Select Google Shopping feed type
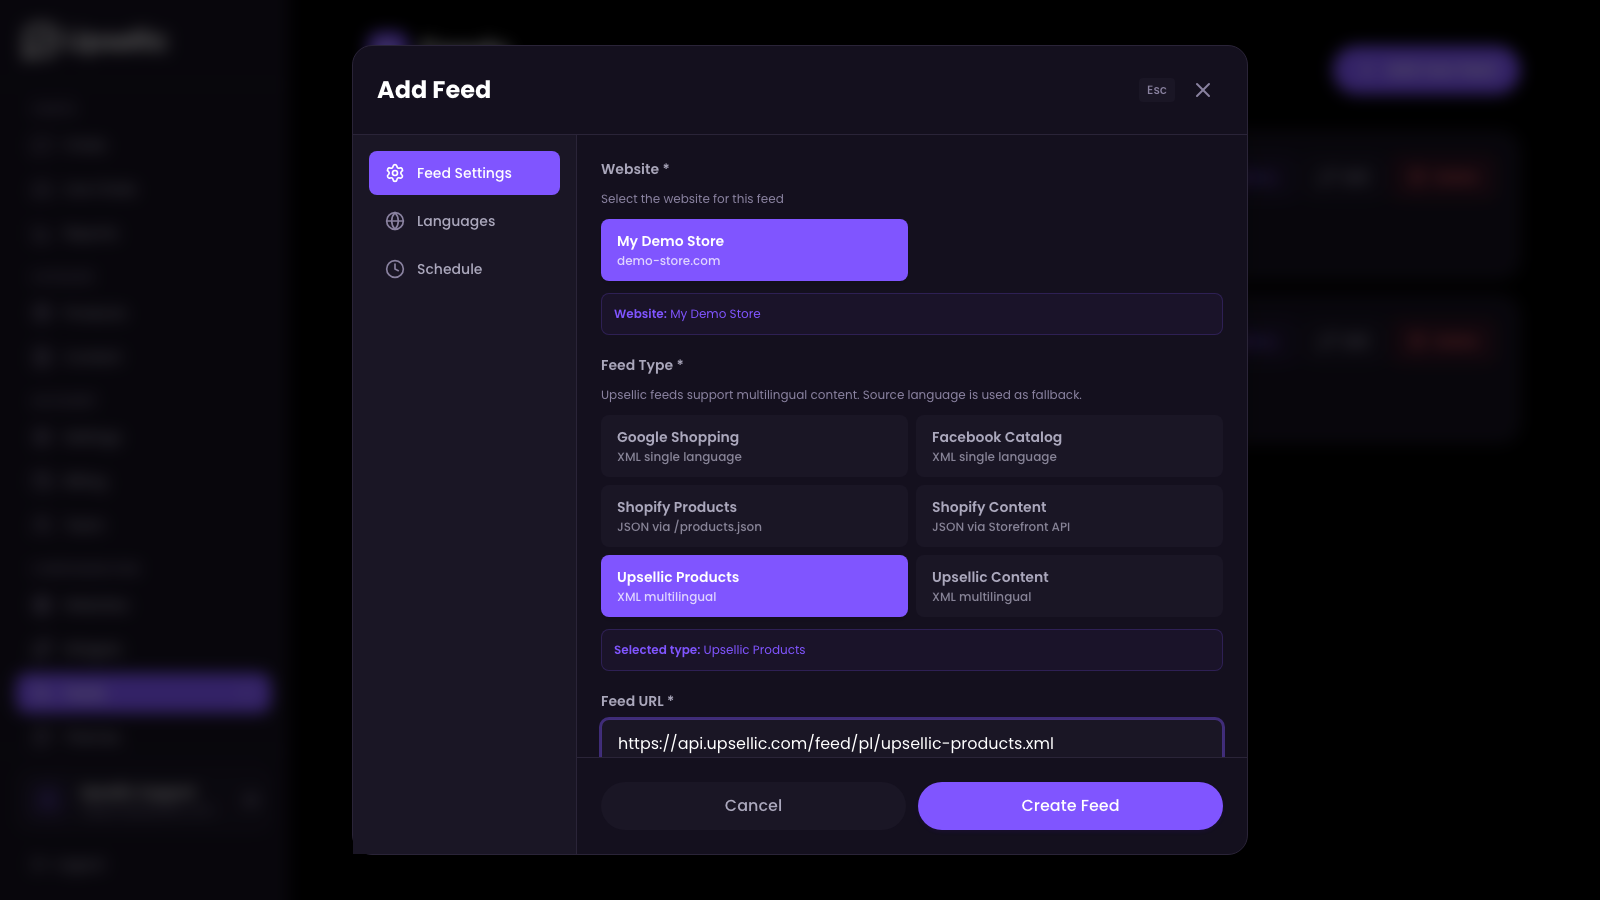This screenshot has height=900, width=1600. click(x=754, y=445)
